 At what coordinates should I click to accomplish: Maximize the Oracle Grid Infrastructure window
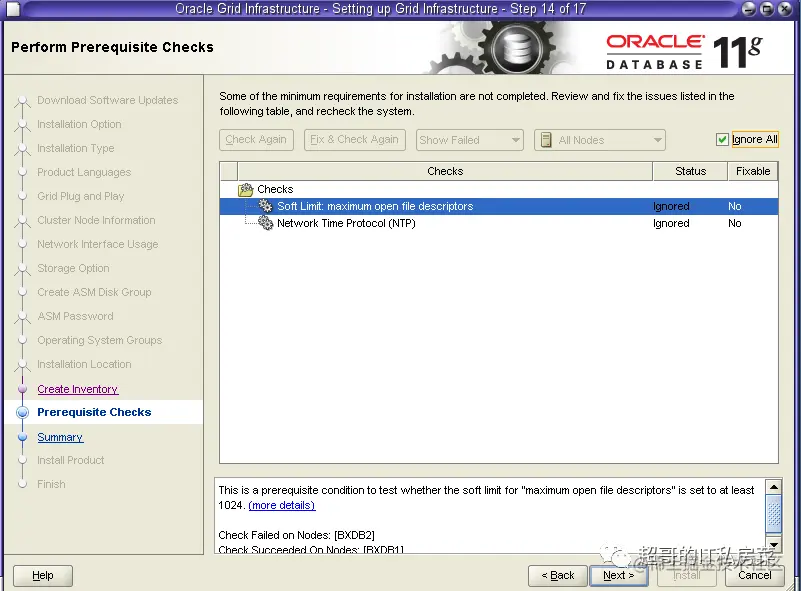pos(767,9)
